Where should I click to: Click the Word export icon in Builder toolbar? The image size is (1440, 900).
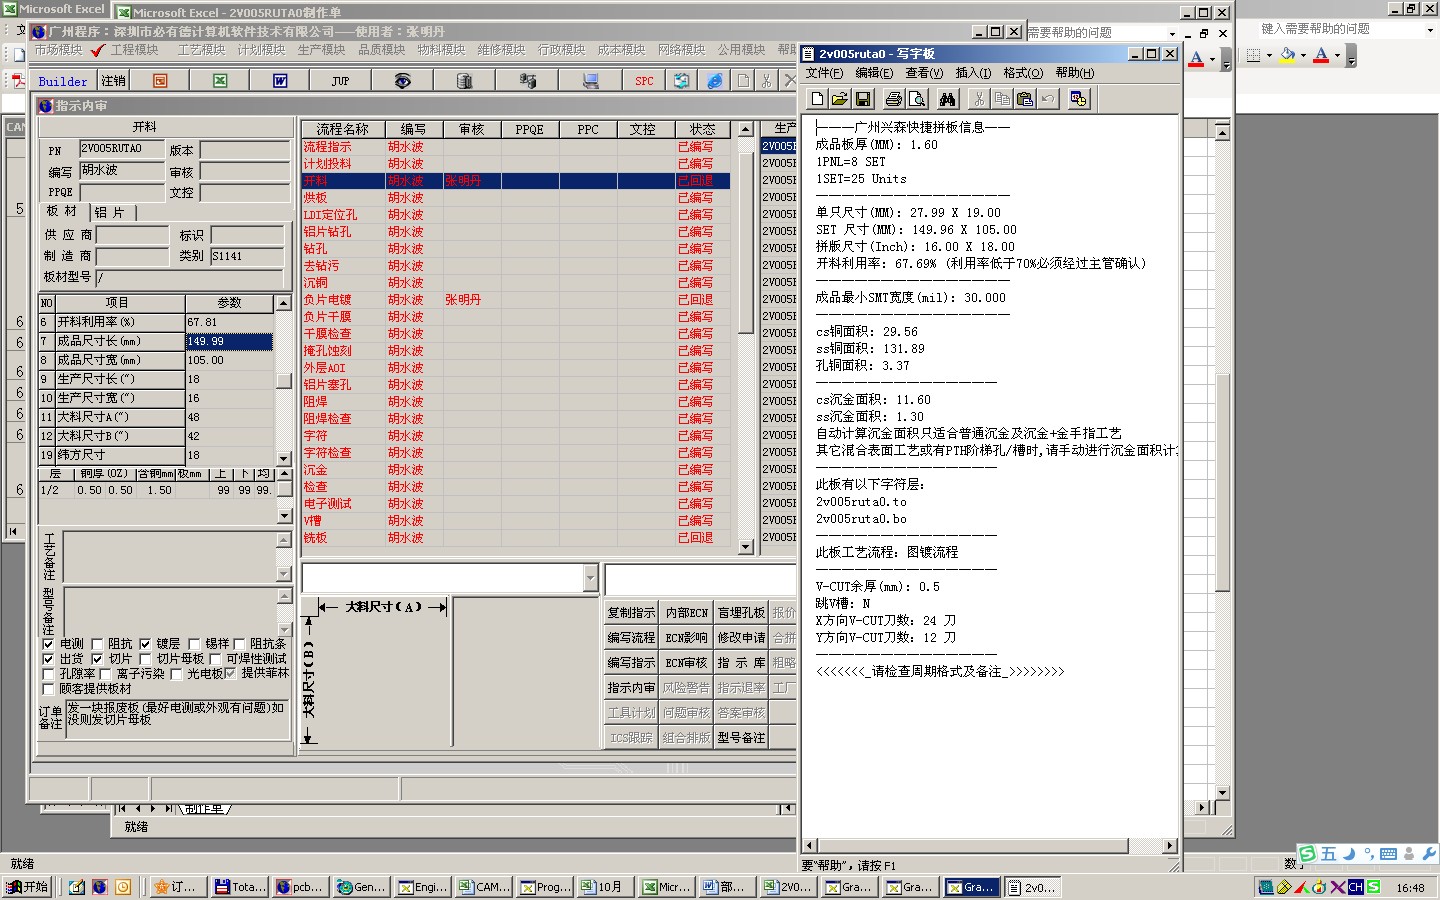click(280, 81)
